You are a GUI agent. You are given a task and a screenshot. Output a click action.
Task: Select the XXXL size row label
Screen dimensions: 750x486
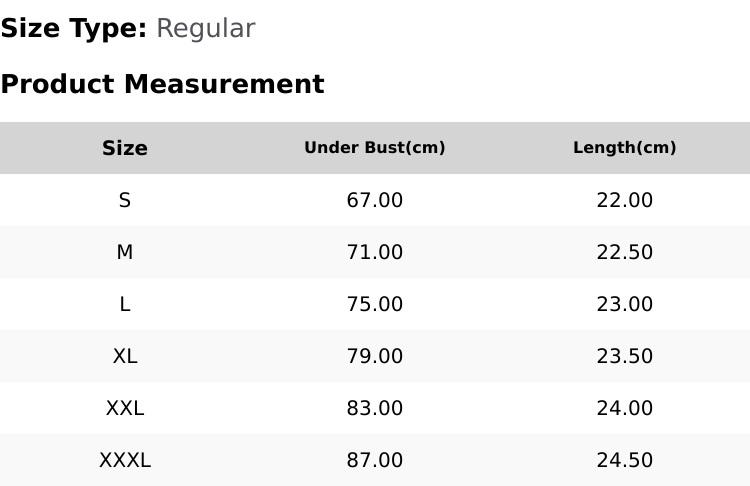[125, 460]
